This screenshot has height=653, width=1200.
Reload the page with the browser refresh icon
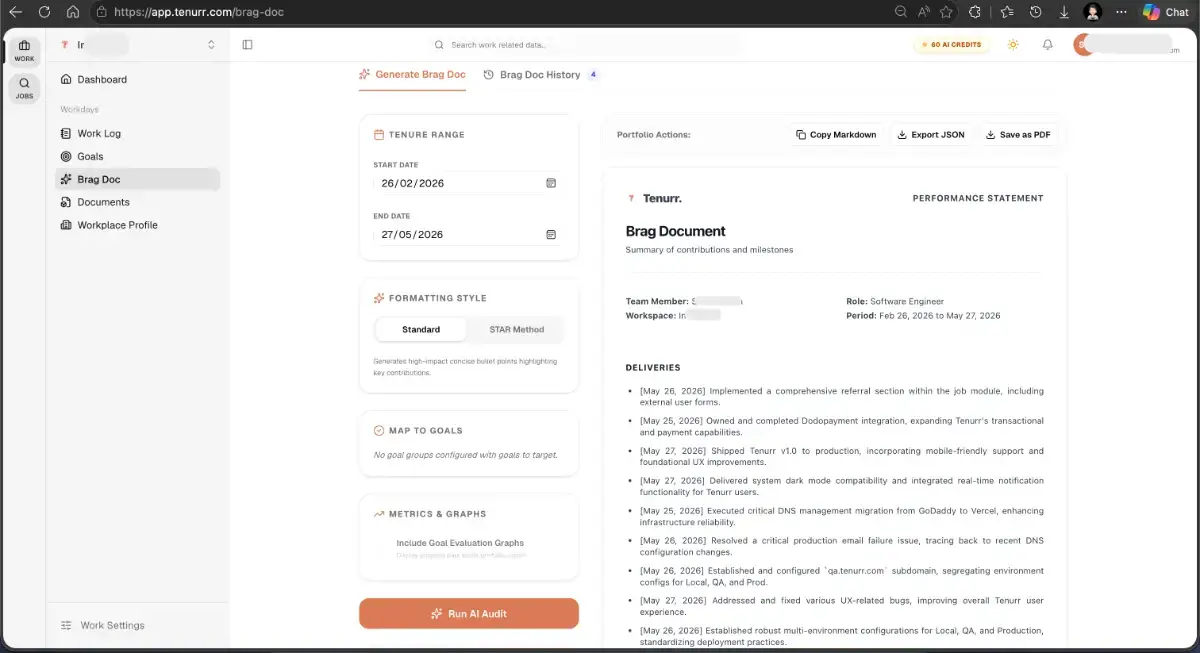(x=44, y=12)
